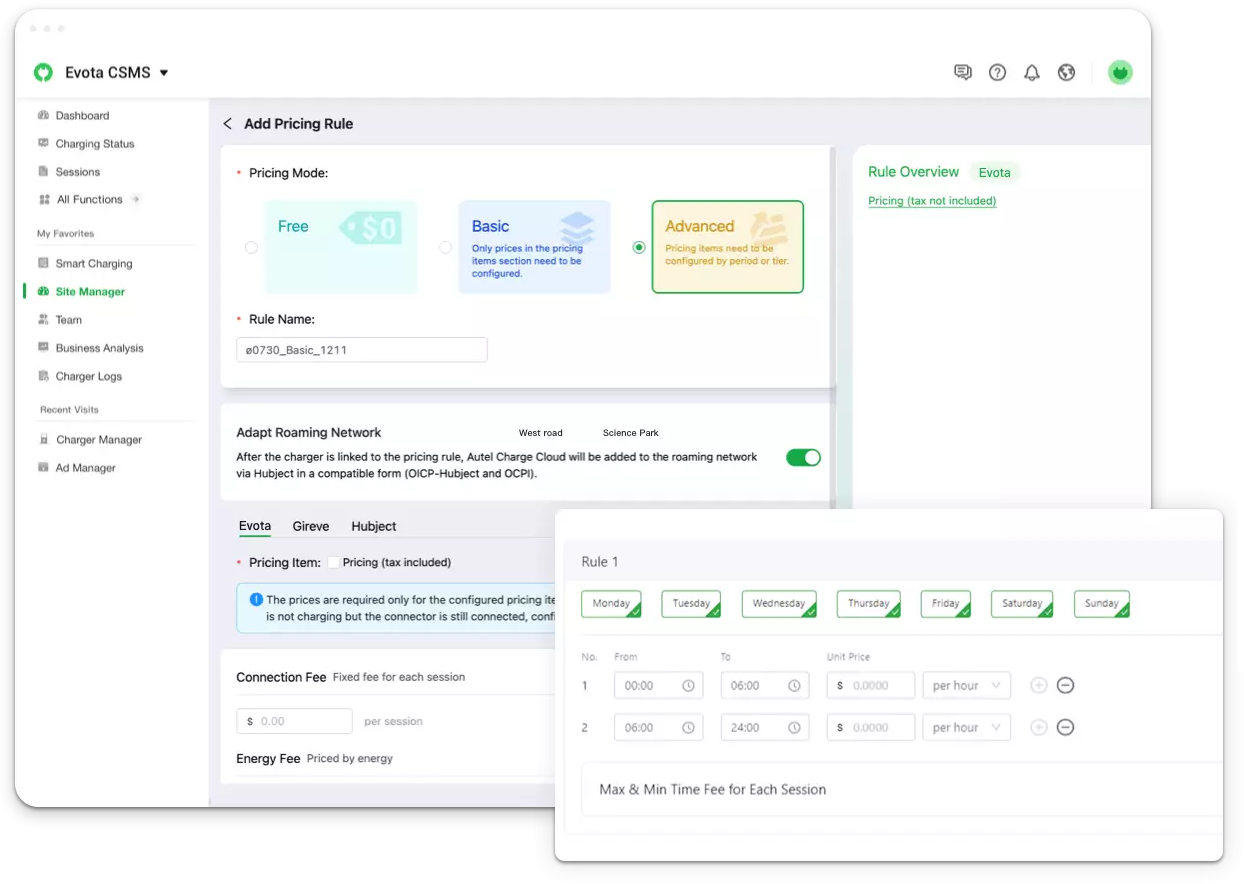This screenshot has height=884, width=1244.
Task: Disable the Adapt Roaming Network toggle
Action: click(x=803, y=456)
